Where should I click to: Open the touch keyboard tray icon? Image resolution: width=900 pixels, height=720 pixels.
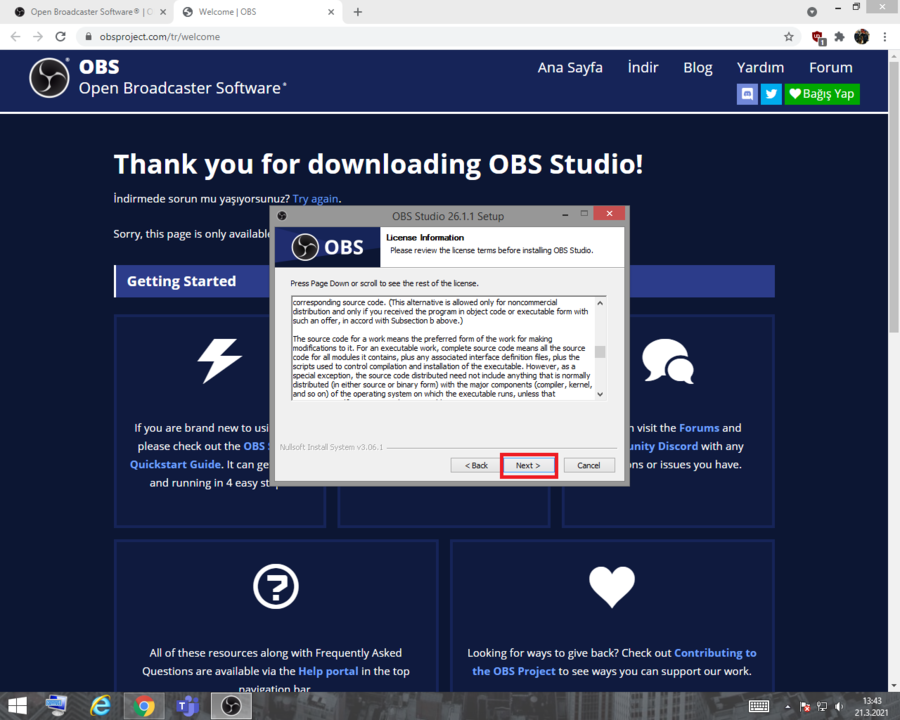coord(759,706)
